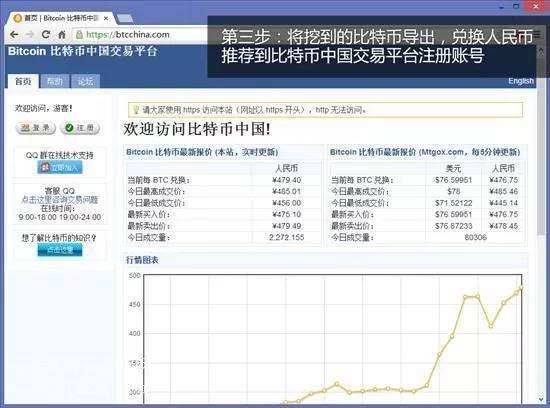Click the Bitcoin favicon on the tab
The width and height of the screenshot is (550, 408).
pyautogui.click(x=18, y=18)
